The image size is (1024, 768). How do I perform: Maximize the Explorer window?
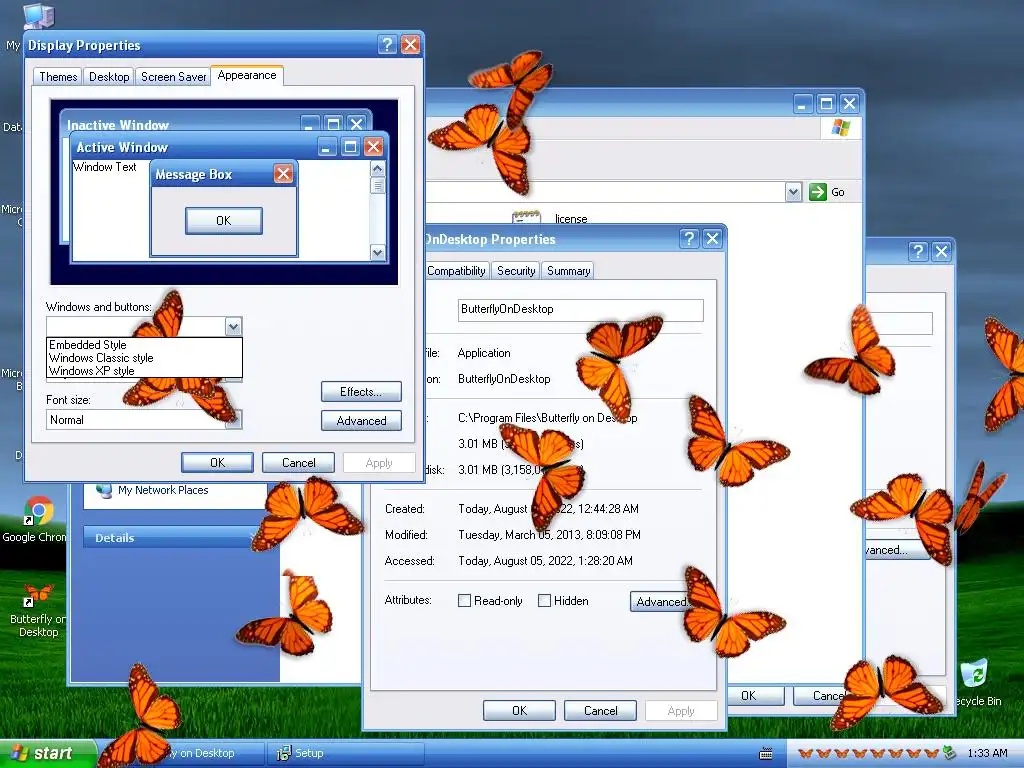click(826, 103)
